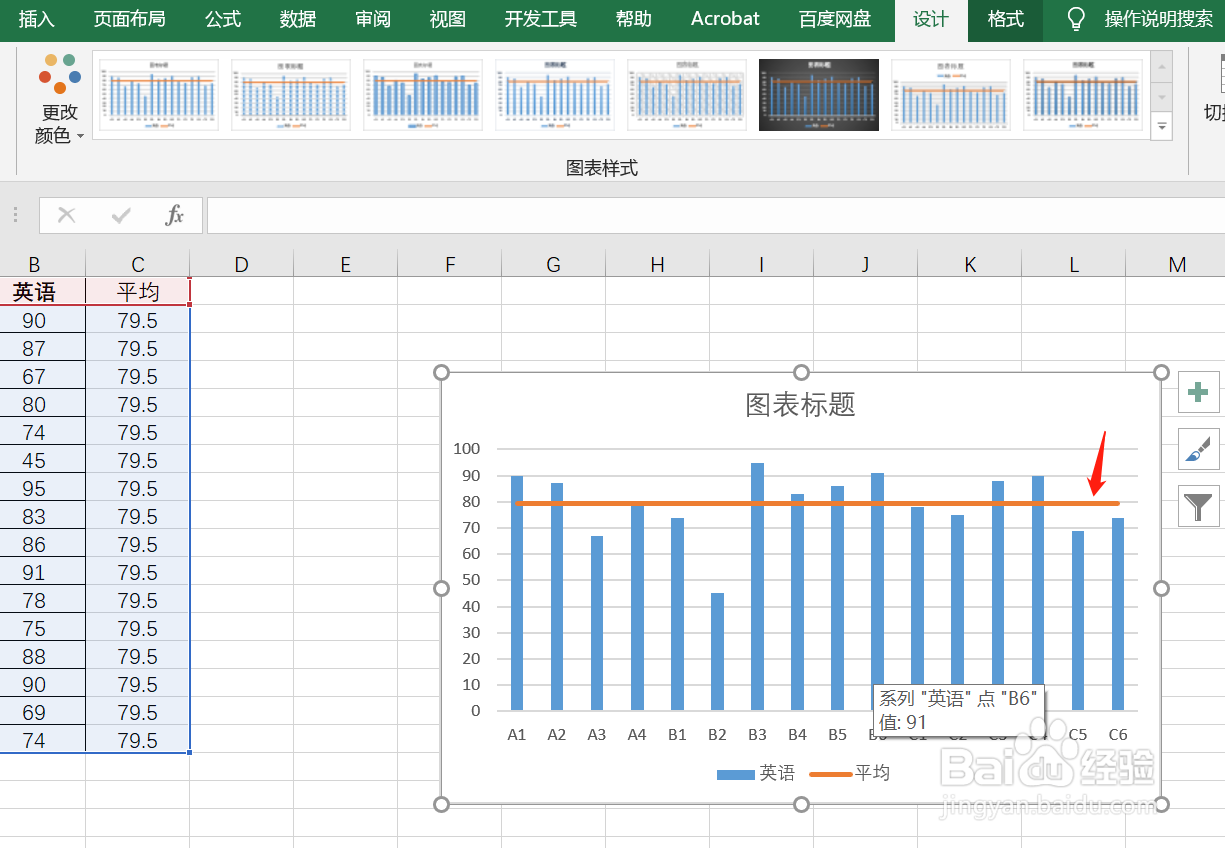Open the Acrobat ribbon entry
This screenshot has height=848, width=1225.
point(724,19)
